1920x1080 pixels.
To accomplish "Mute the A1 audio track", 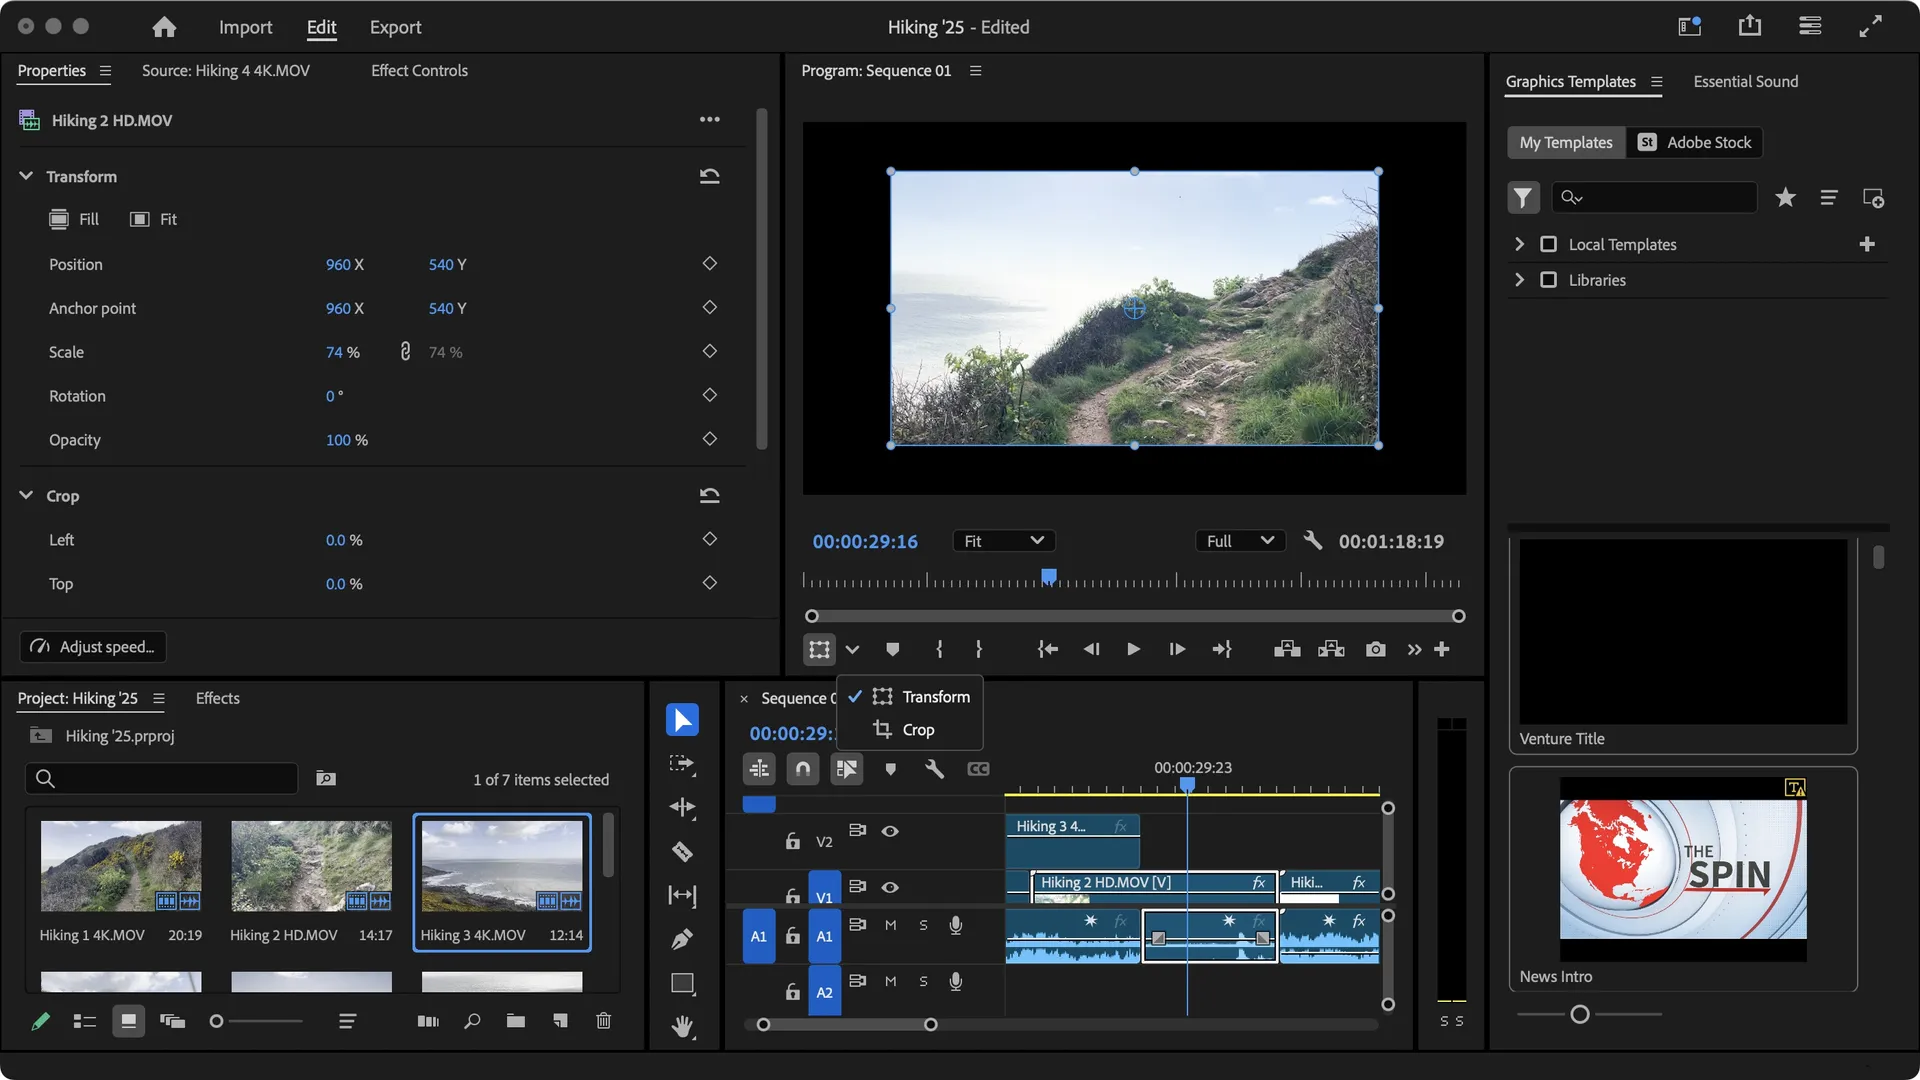I will 890,925.
